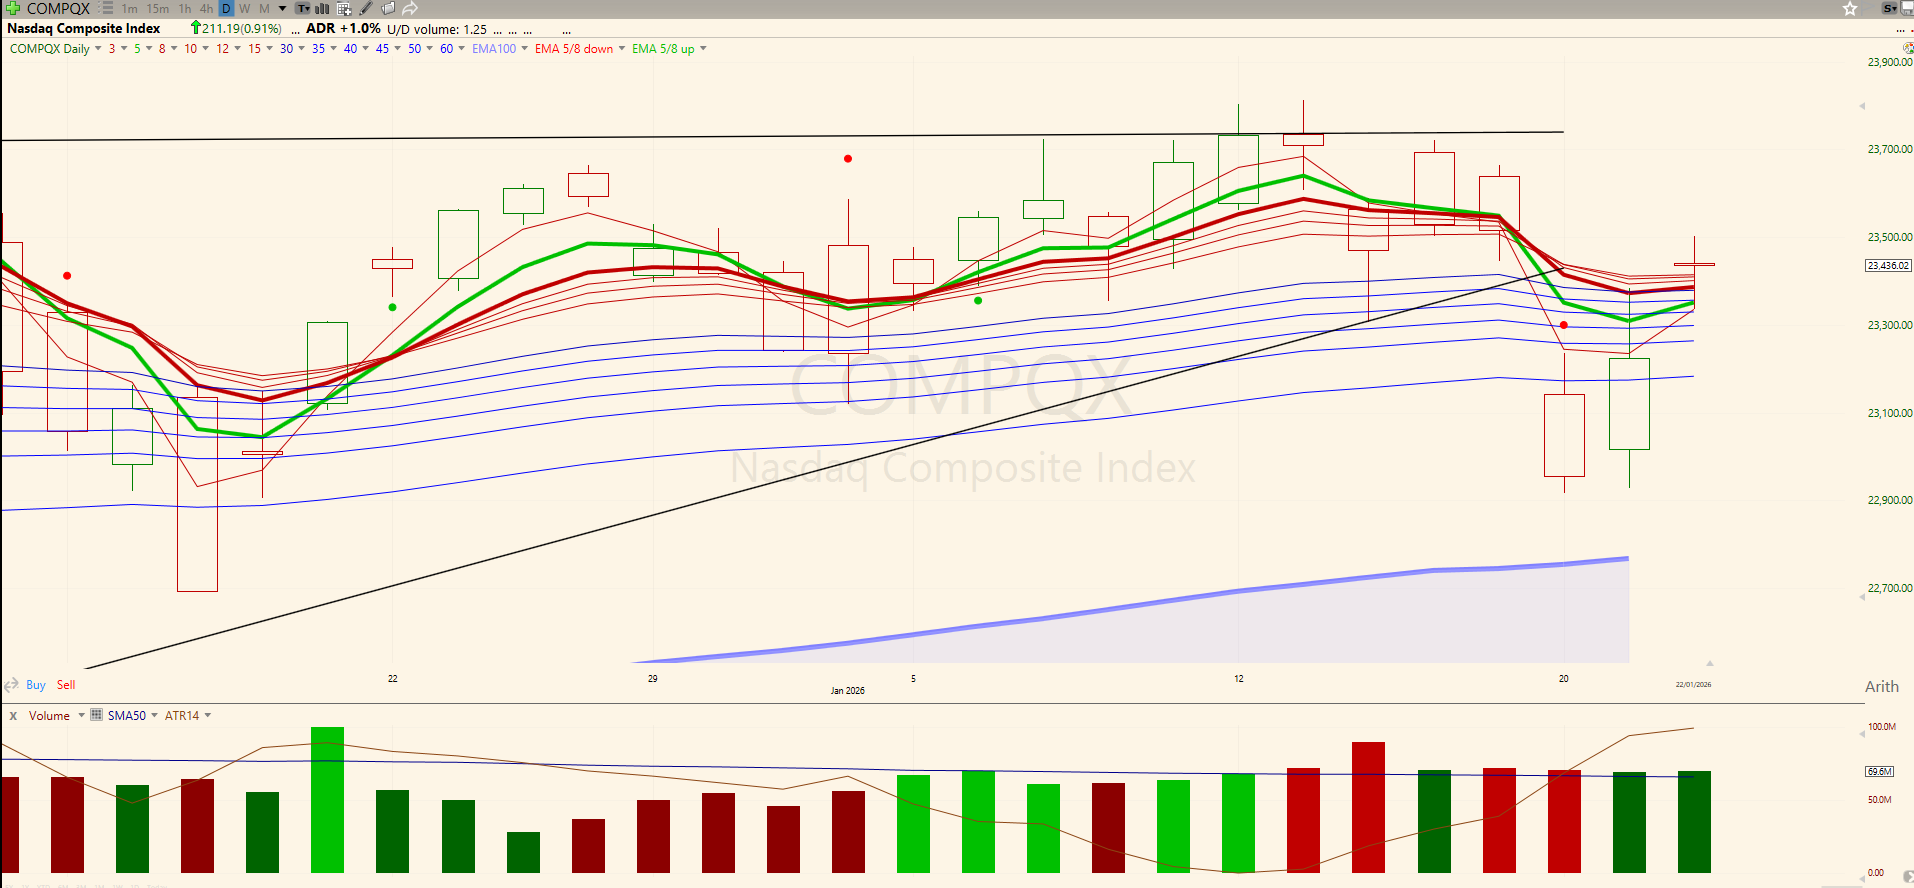This screenshot has width=1914, height=888.
Task: Select the Daily D timeframe
Action: pos(226,8)
